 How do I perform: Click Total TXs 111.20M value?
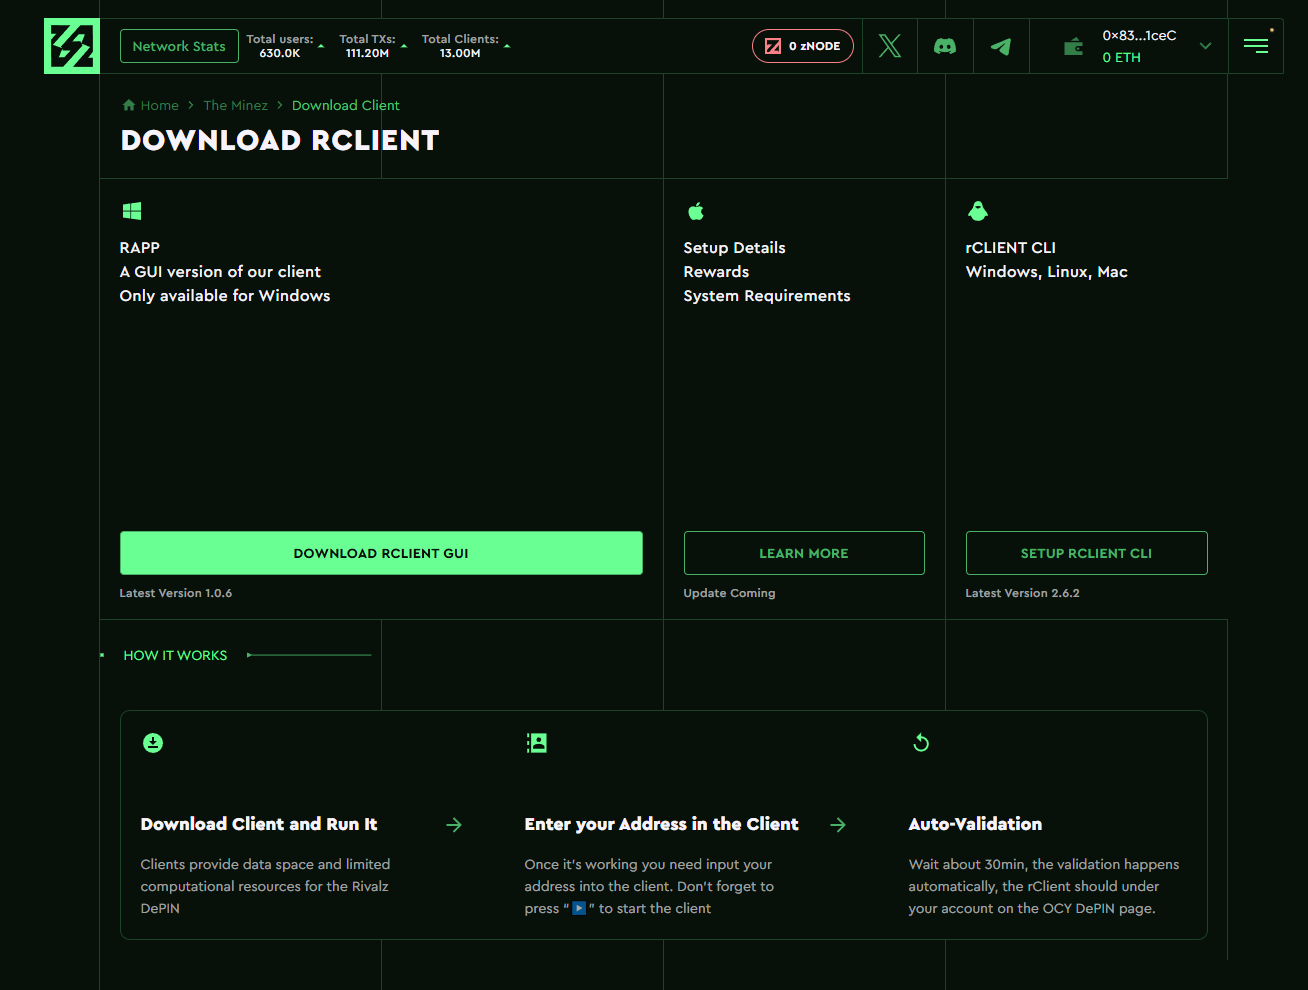click(x=367, y=53)
